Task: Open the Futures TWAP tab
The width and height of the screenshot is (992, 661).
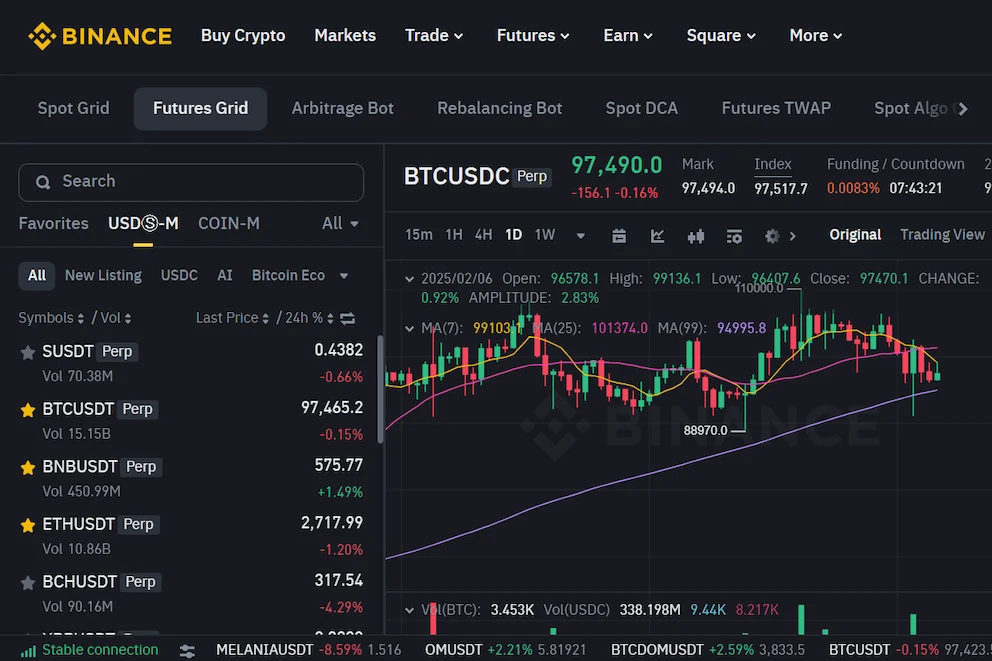Action: point(776,108)
